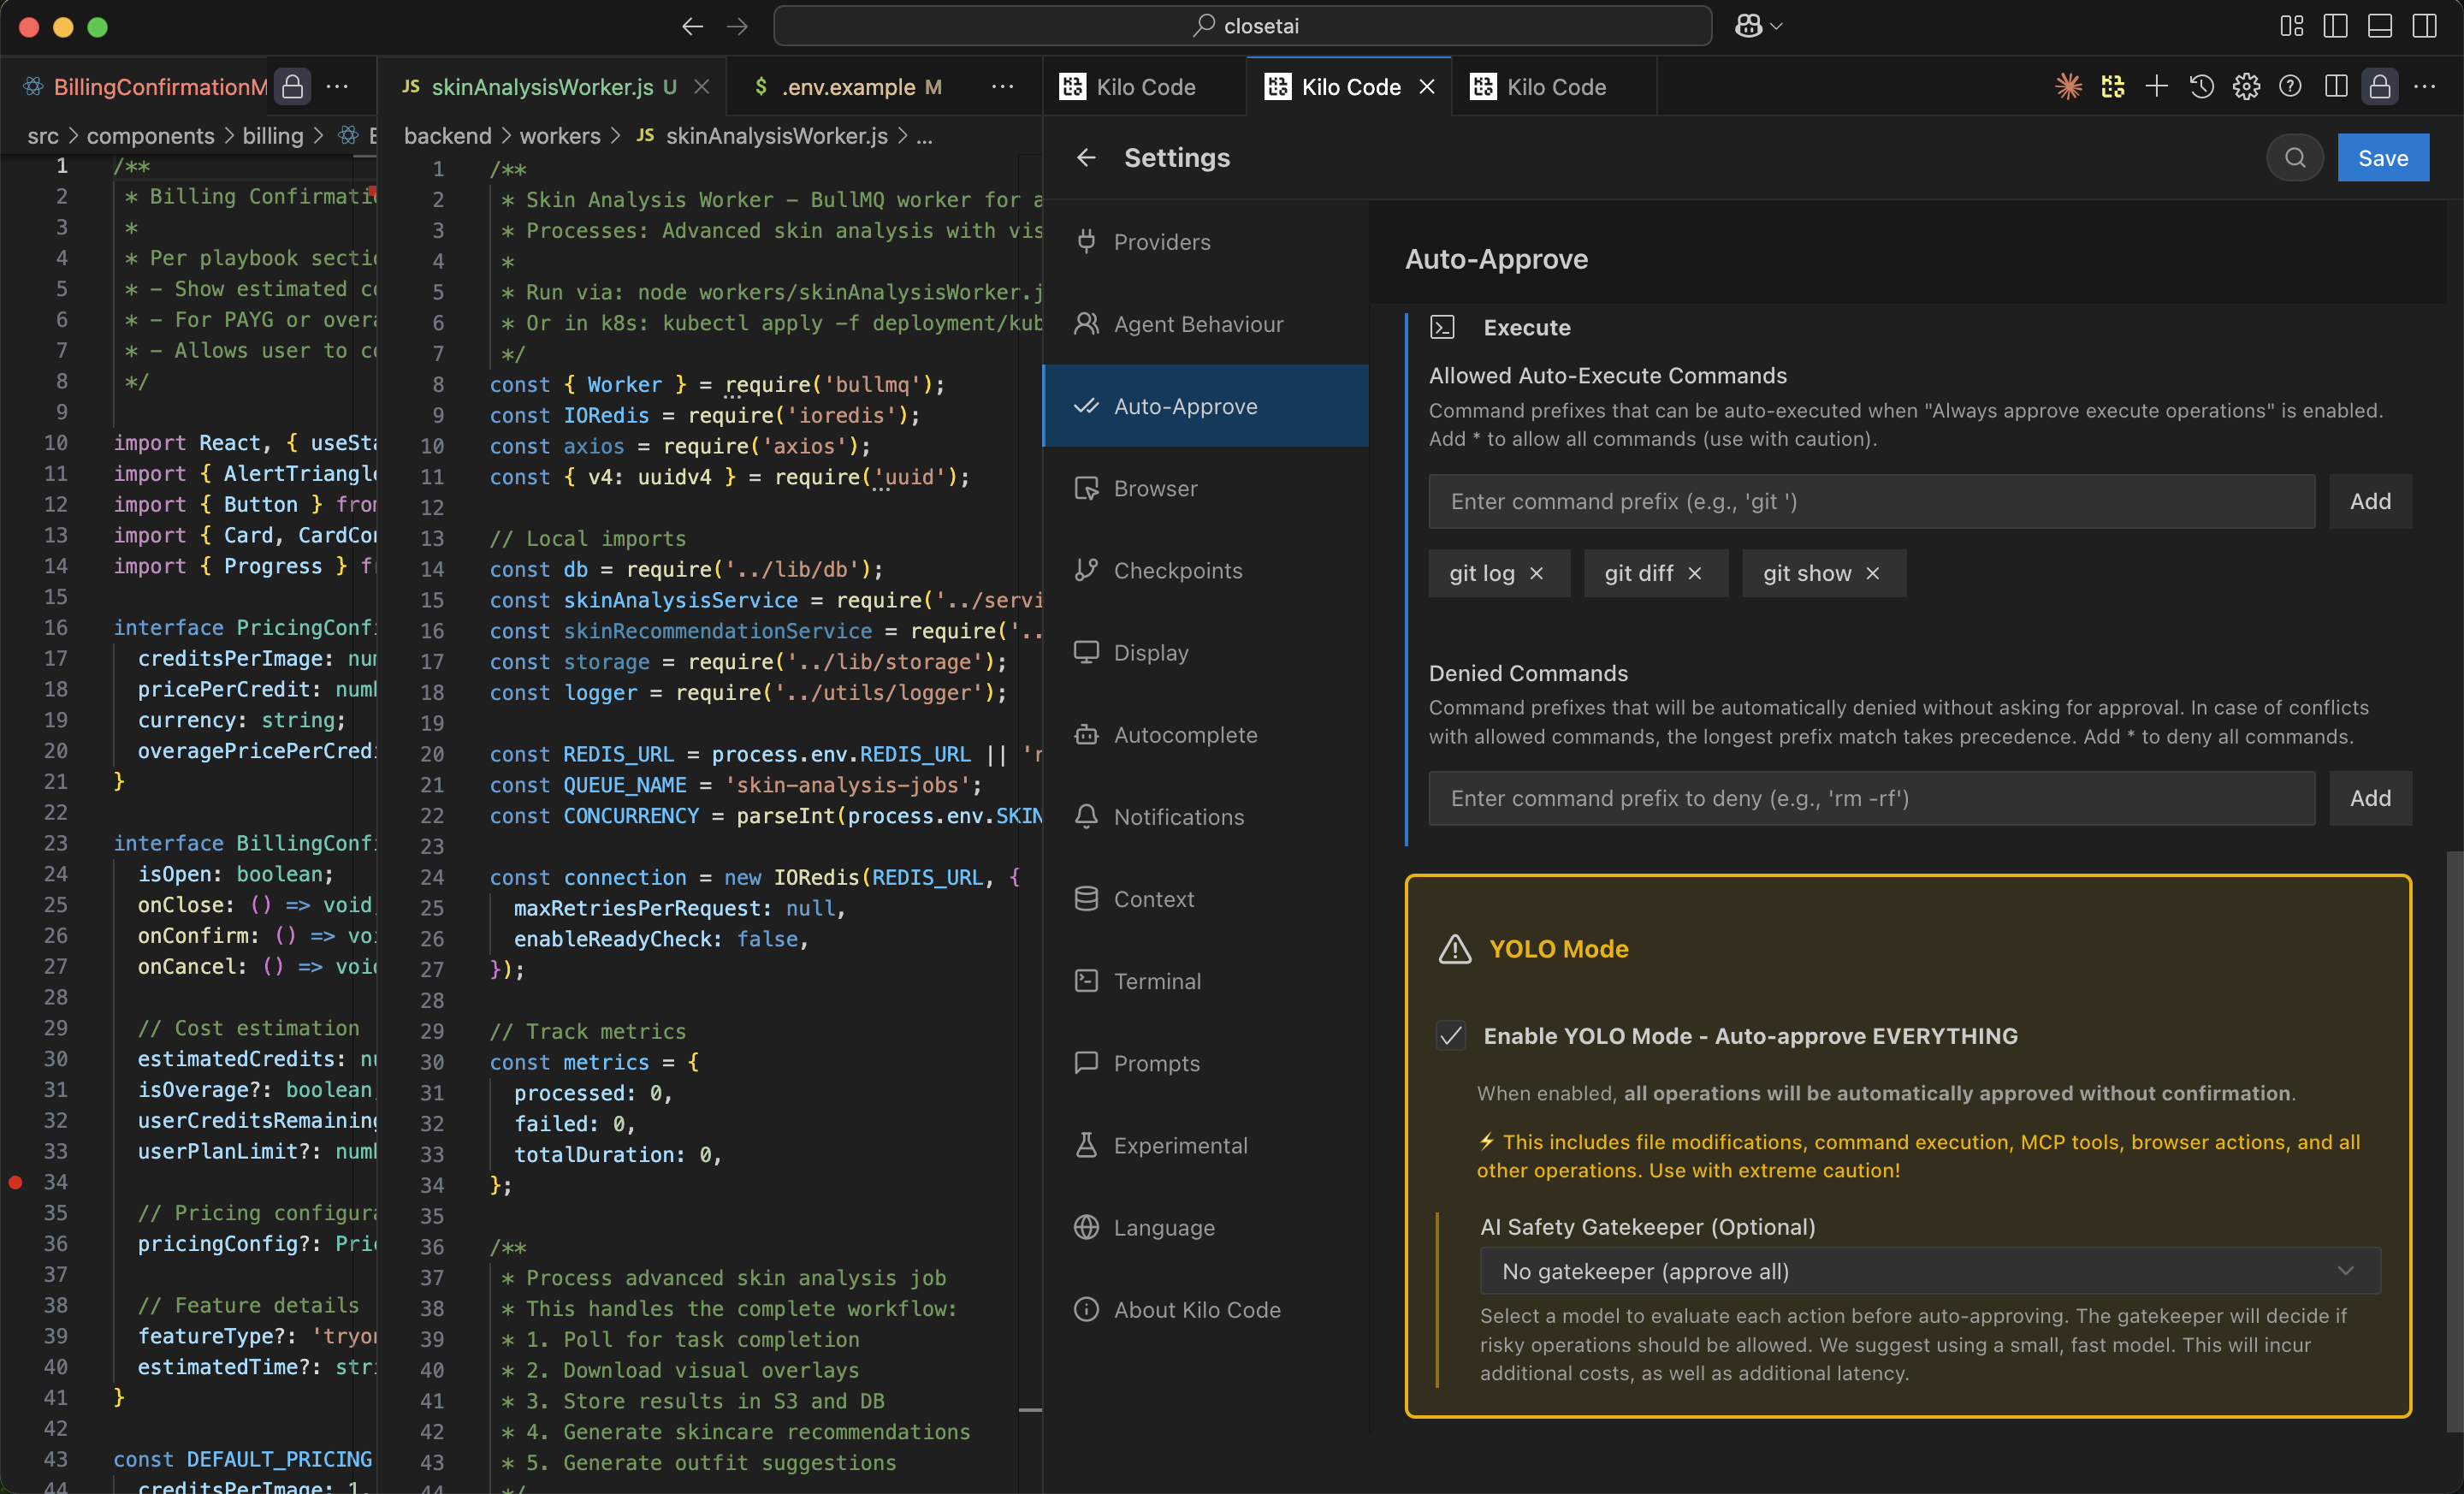Remove the 'git log' allowed command
This screenshot has width=2464, height=1494.
1537,574
